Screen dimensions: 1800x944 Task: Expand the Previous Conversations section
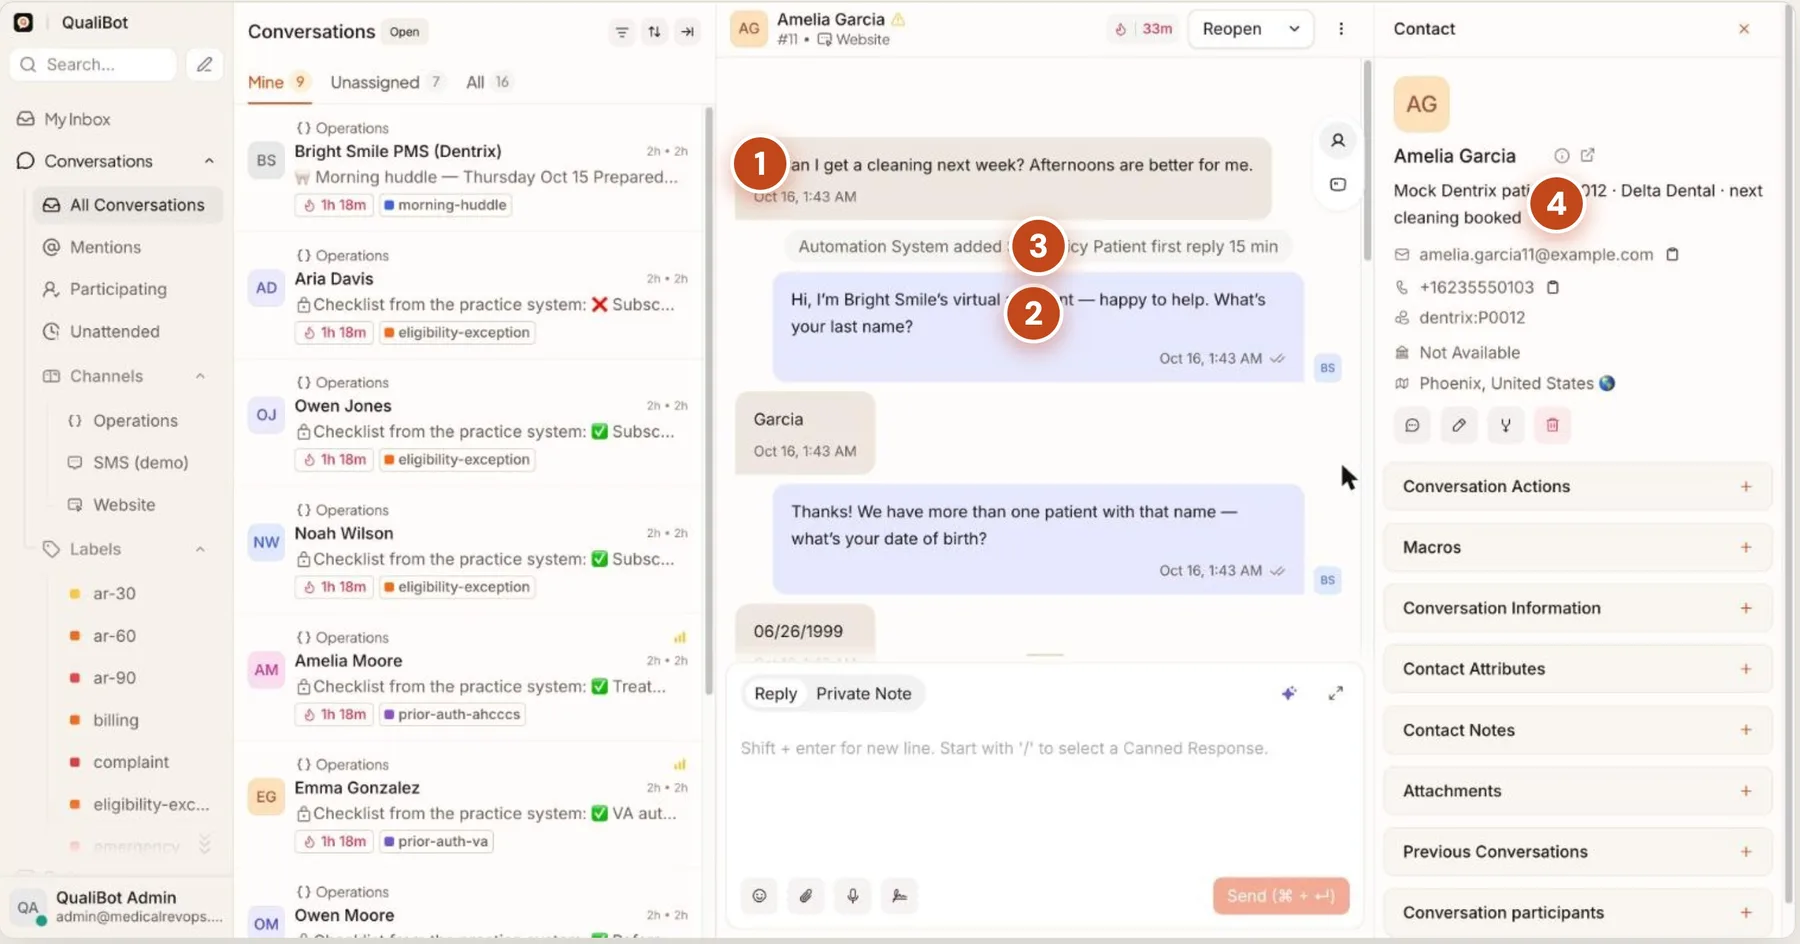tap(1577, 852)
